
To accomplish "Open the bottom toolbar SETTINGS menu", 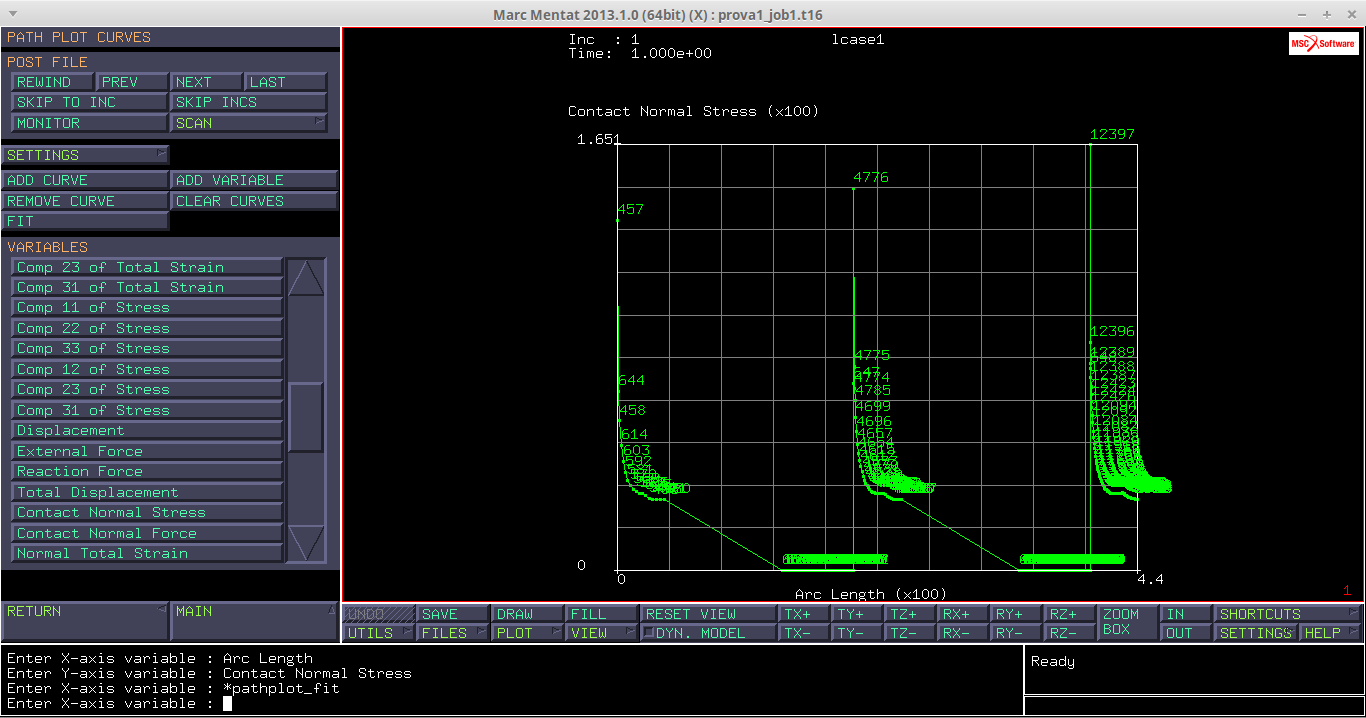I will click(x=1256, y=633).
